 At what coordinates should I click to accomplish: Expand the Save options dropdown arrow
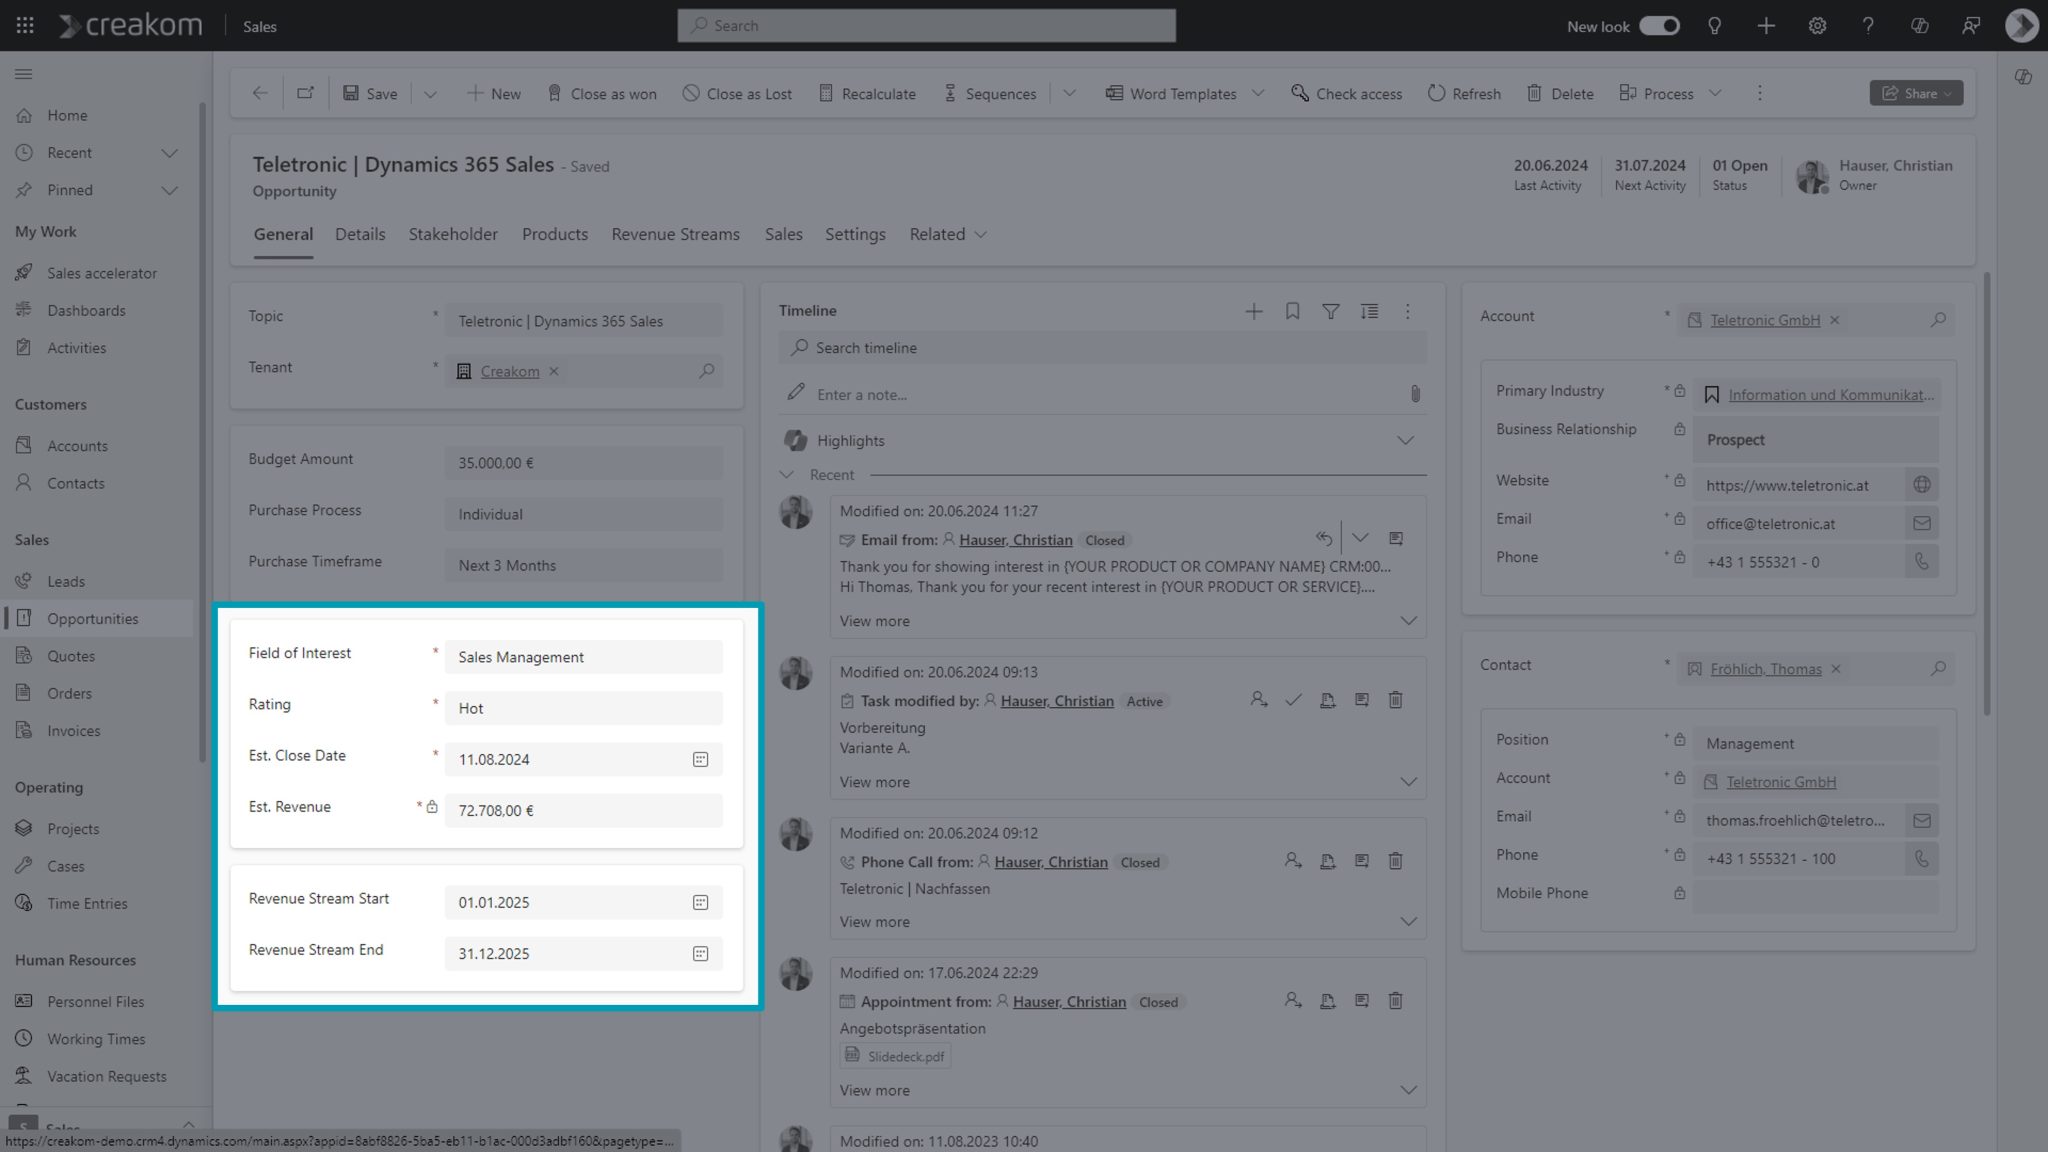[x=430, y=94]
